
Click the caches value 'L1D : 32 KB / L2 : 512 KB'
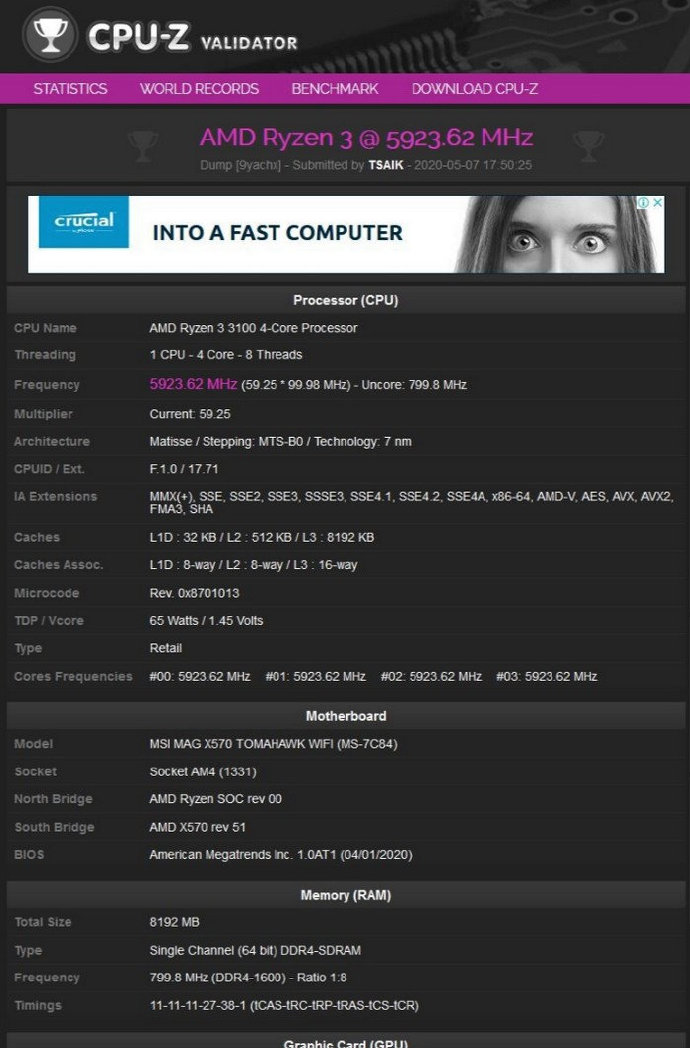tap(223, 537)
